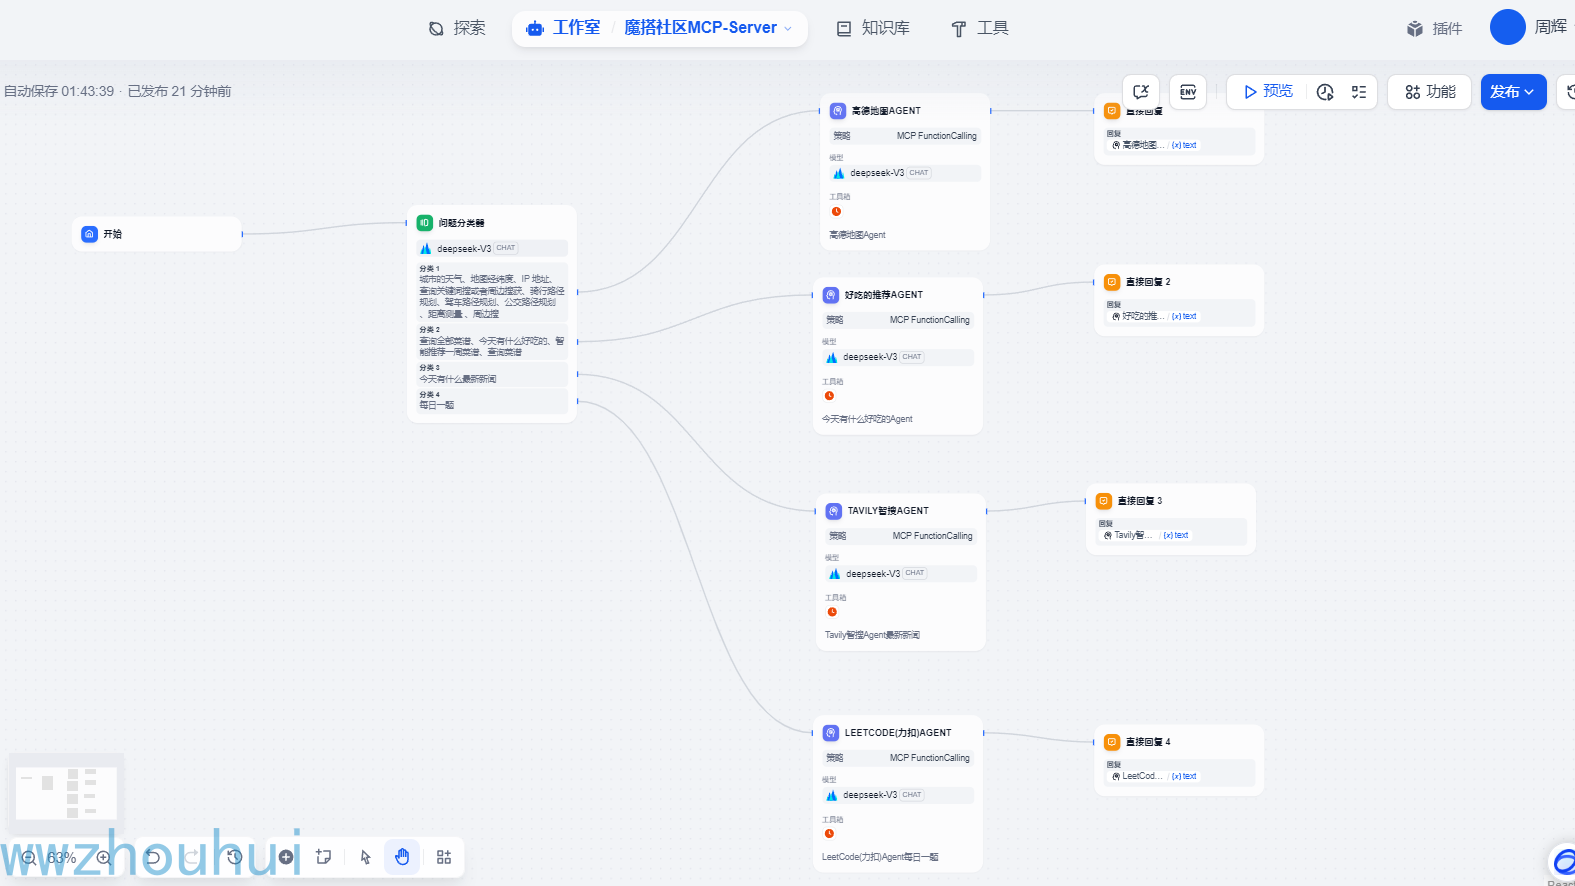
Task: Select the LEETCODE(力扣)AGENT node title
Action: point(898,733)
